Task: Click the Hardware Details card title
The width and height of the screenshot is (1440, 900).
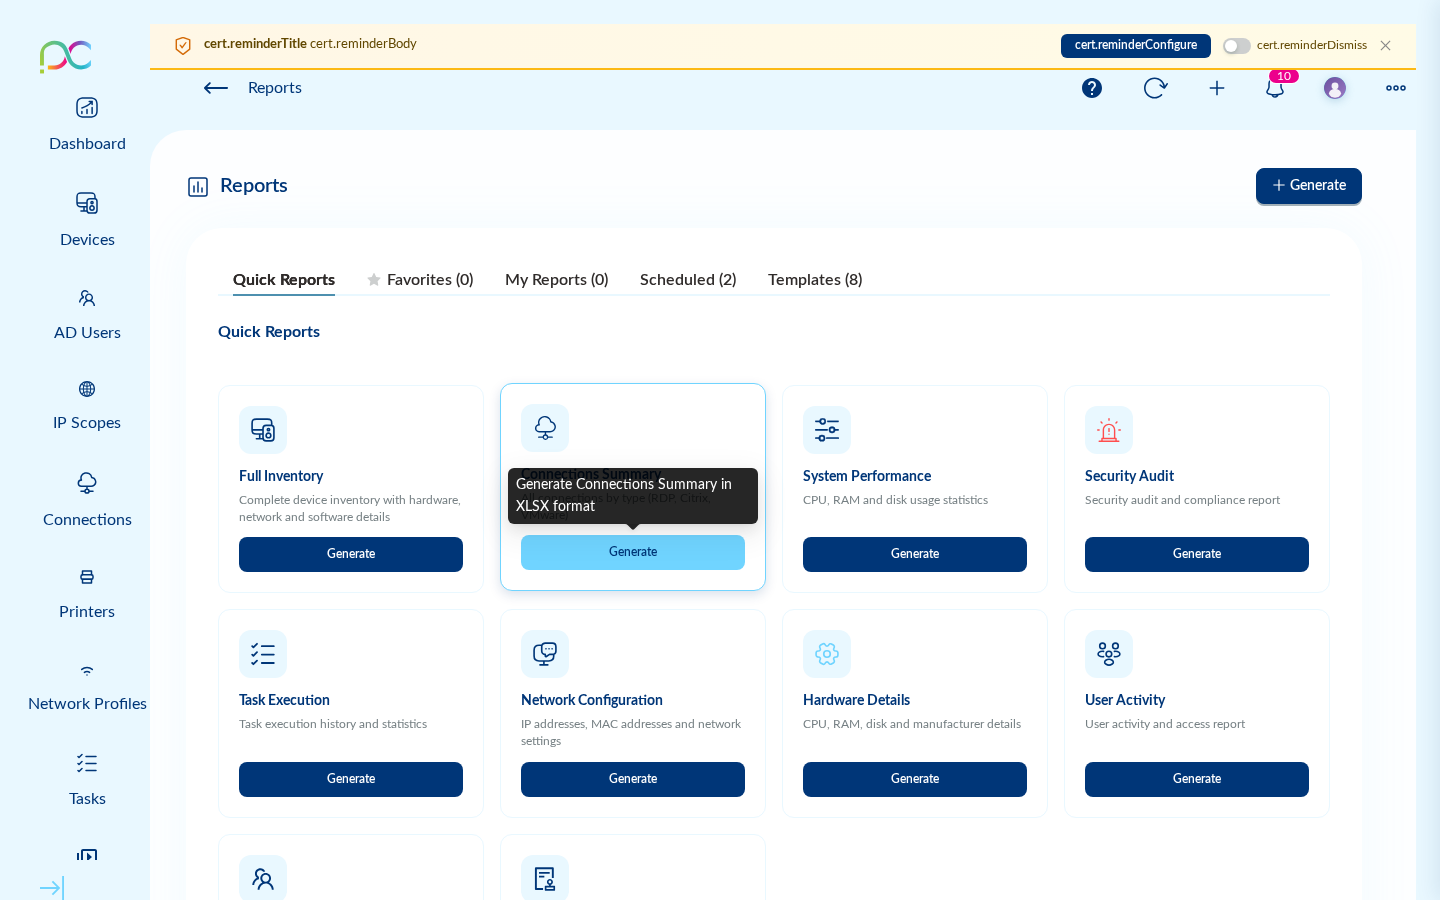Action: click(856, 700)
